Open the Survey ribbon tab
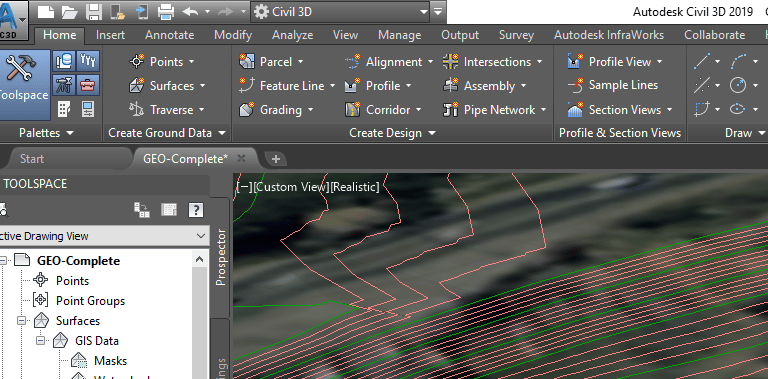The width and height of the screenshot is (768, 379). point(516,35)
